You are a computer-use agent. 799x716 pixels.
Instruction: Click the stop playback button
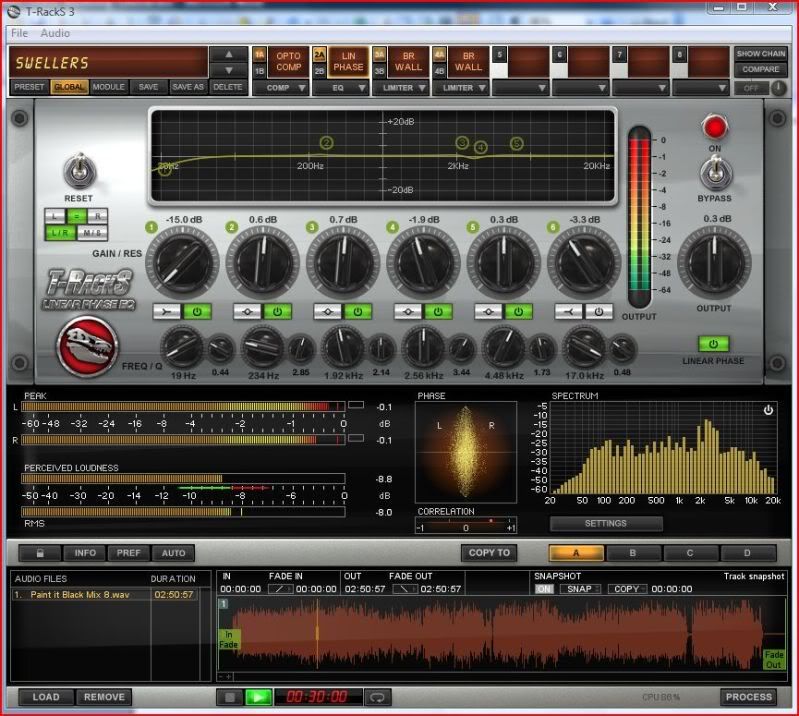(230, 697)
